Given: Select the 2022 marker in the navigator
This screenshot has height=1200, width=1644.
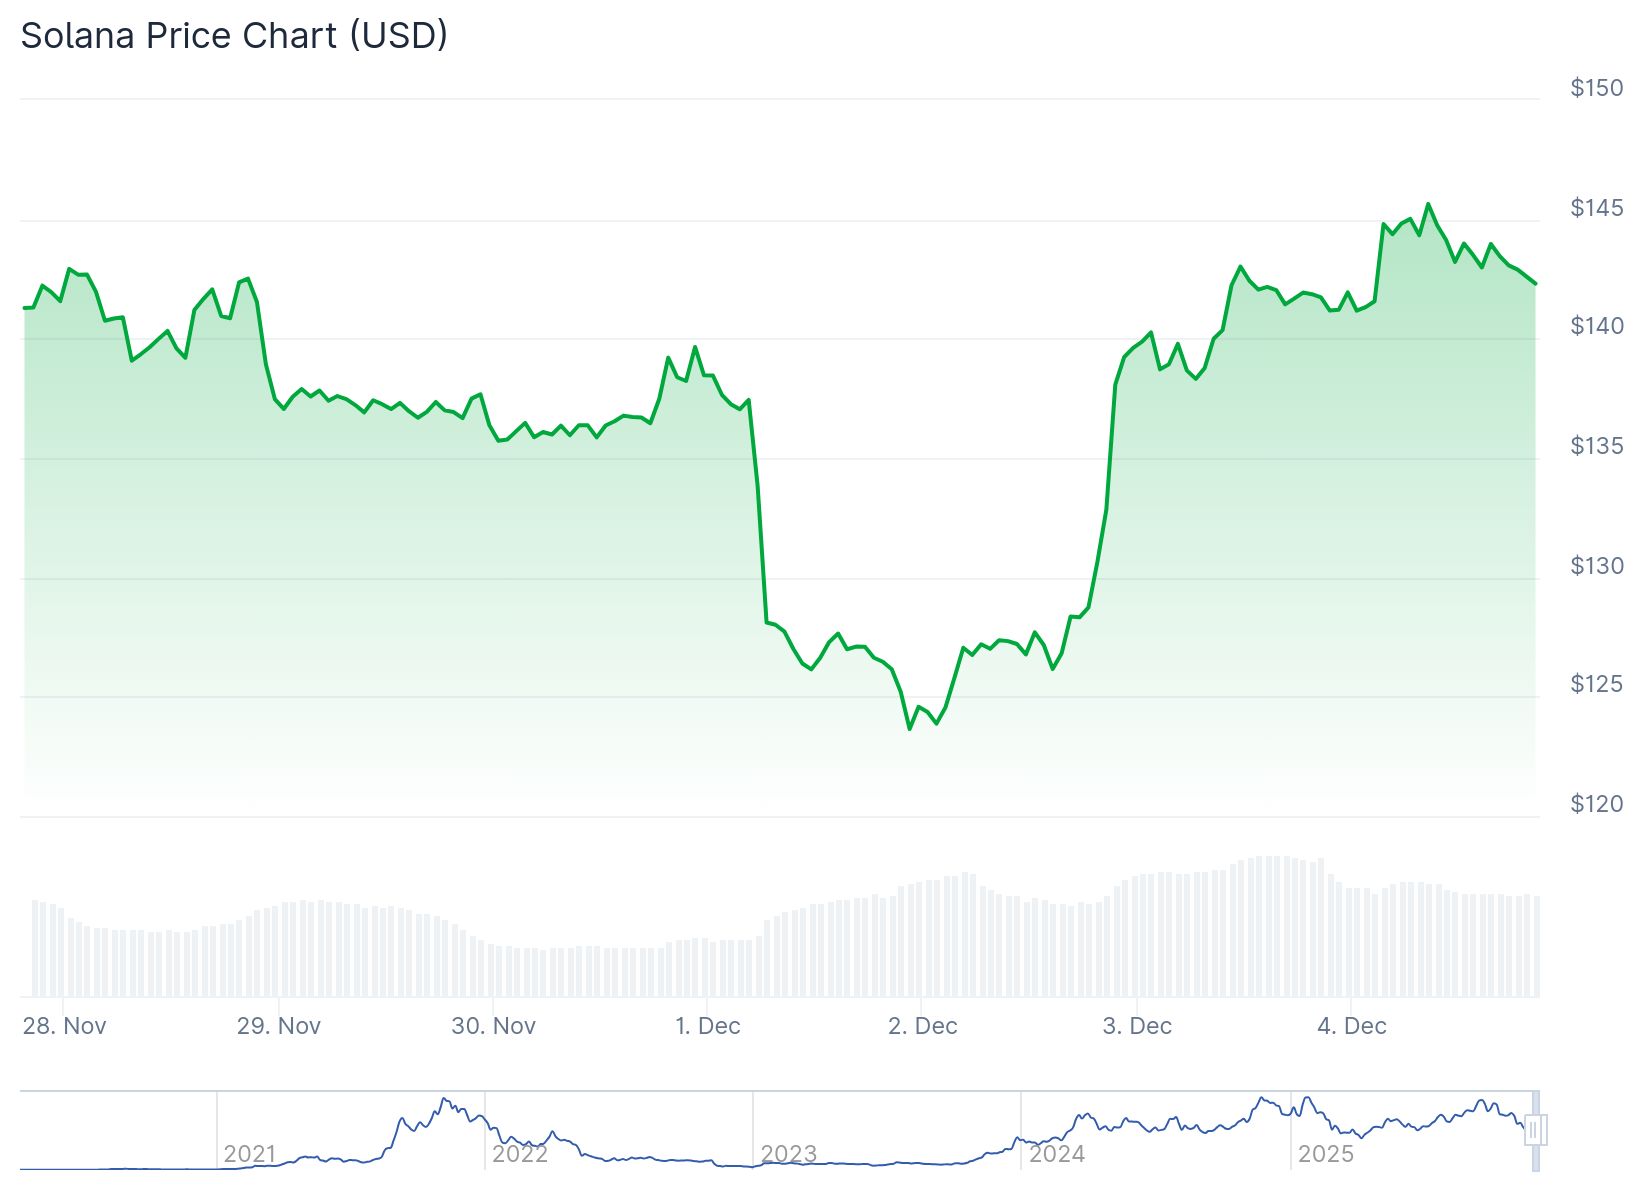Looking at the screenshot, I should 520,1154.
